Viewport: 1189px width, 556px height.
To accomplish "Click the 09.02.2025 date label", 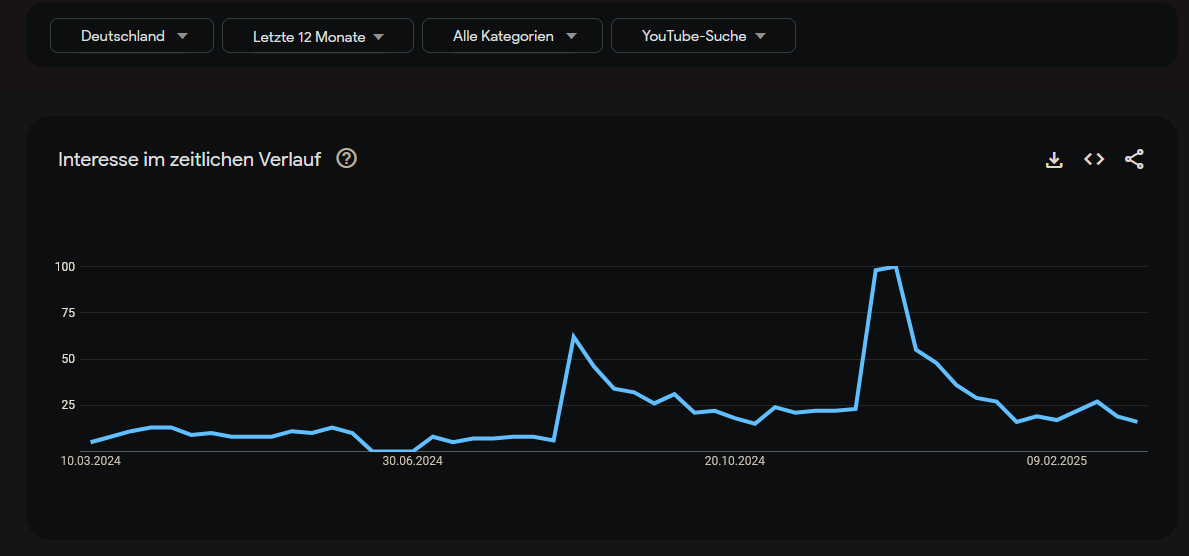I will pyautogui.click(x=1057, y=461).
